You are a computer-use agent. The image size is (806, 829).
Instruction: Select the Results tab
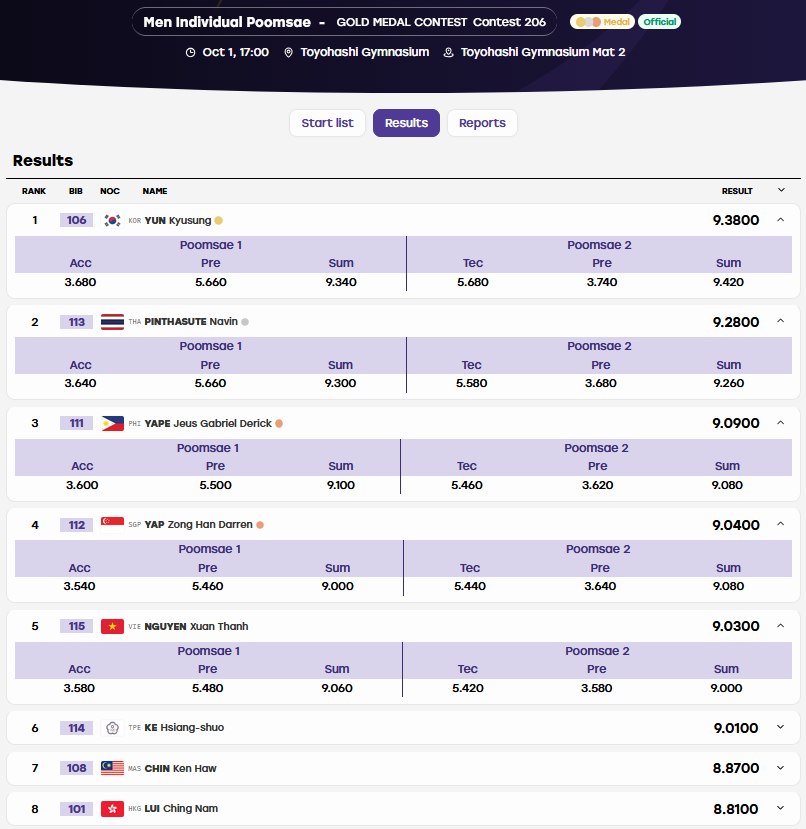[x=406, y=123]
